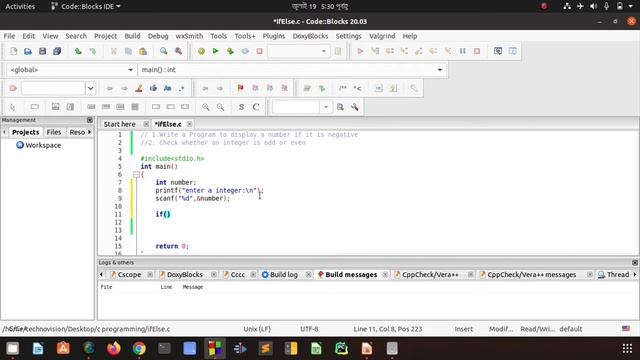The width and height of the screenshot is (640, 360).
Task: Click inside the if() parentheses on line 11
Action: click(x=166, y=214)
